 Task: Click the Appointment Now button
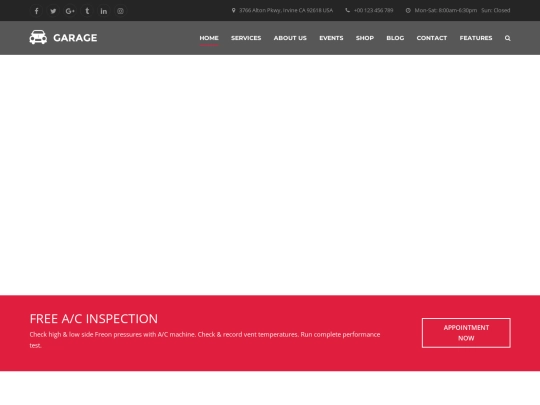466,333
